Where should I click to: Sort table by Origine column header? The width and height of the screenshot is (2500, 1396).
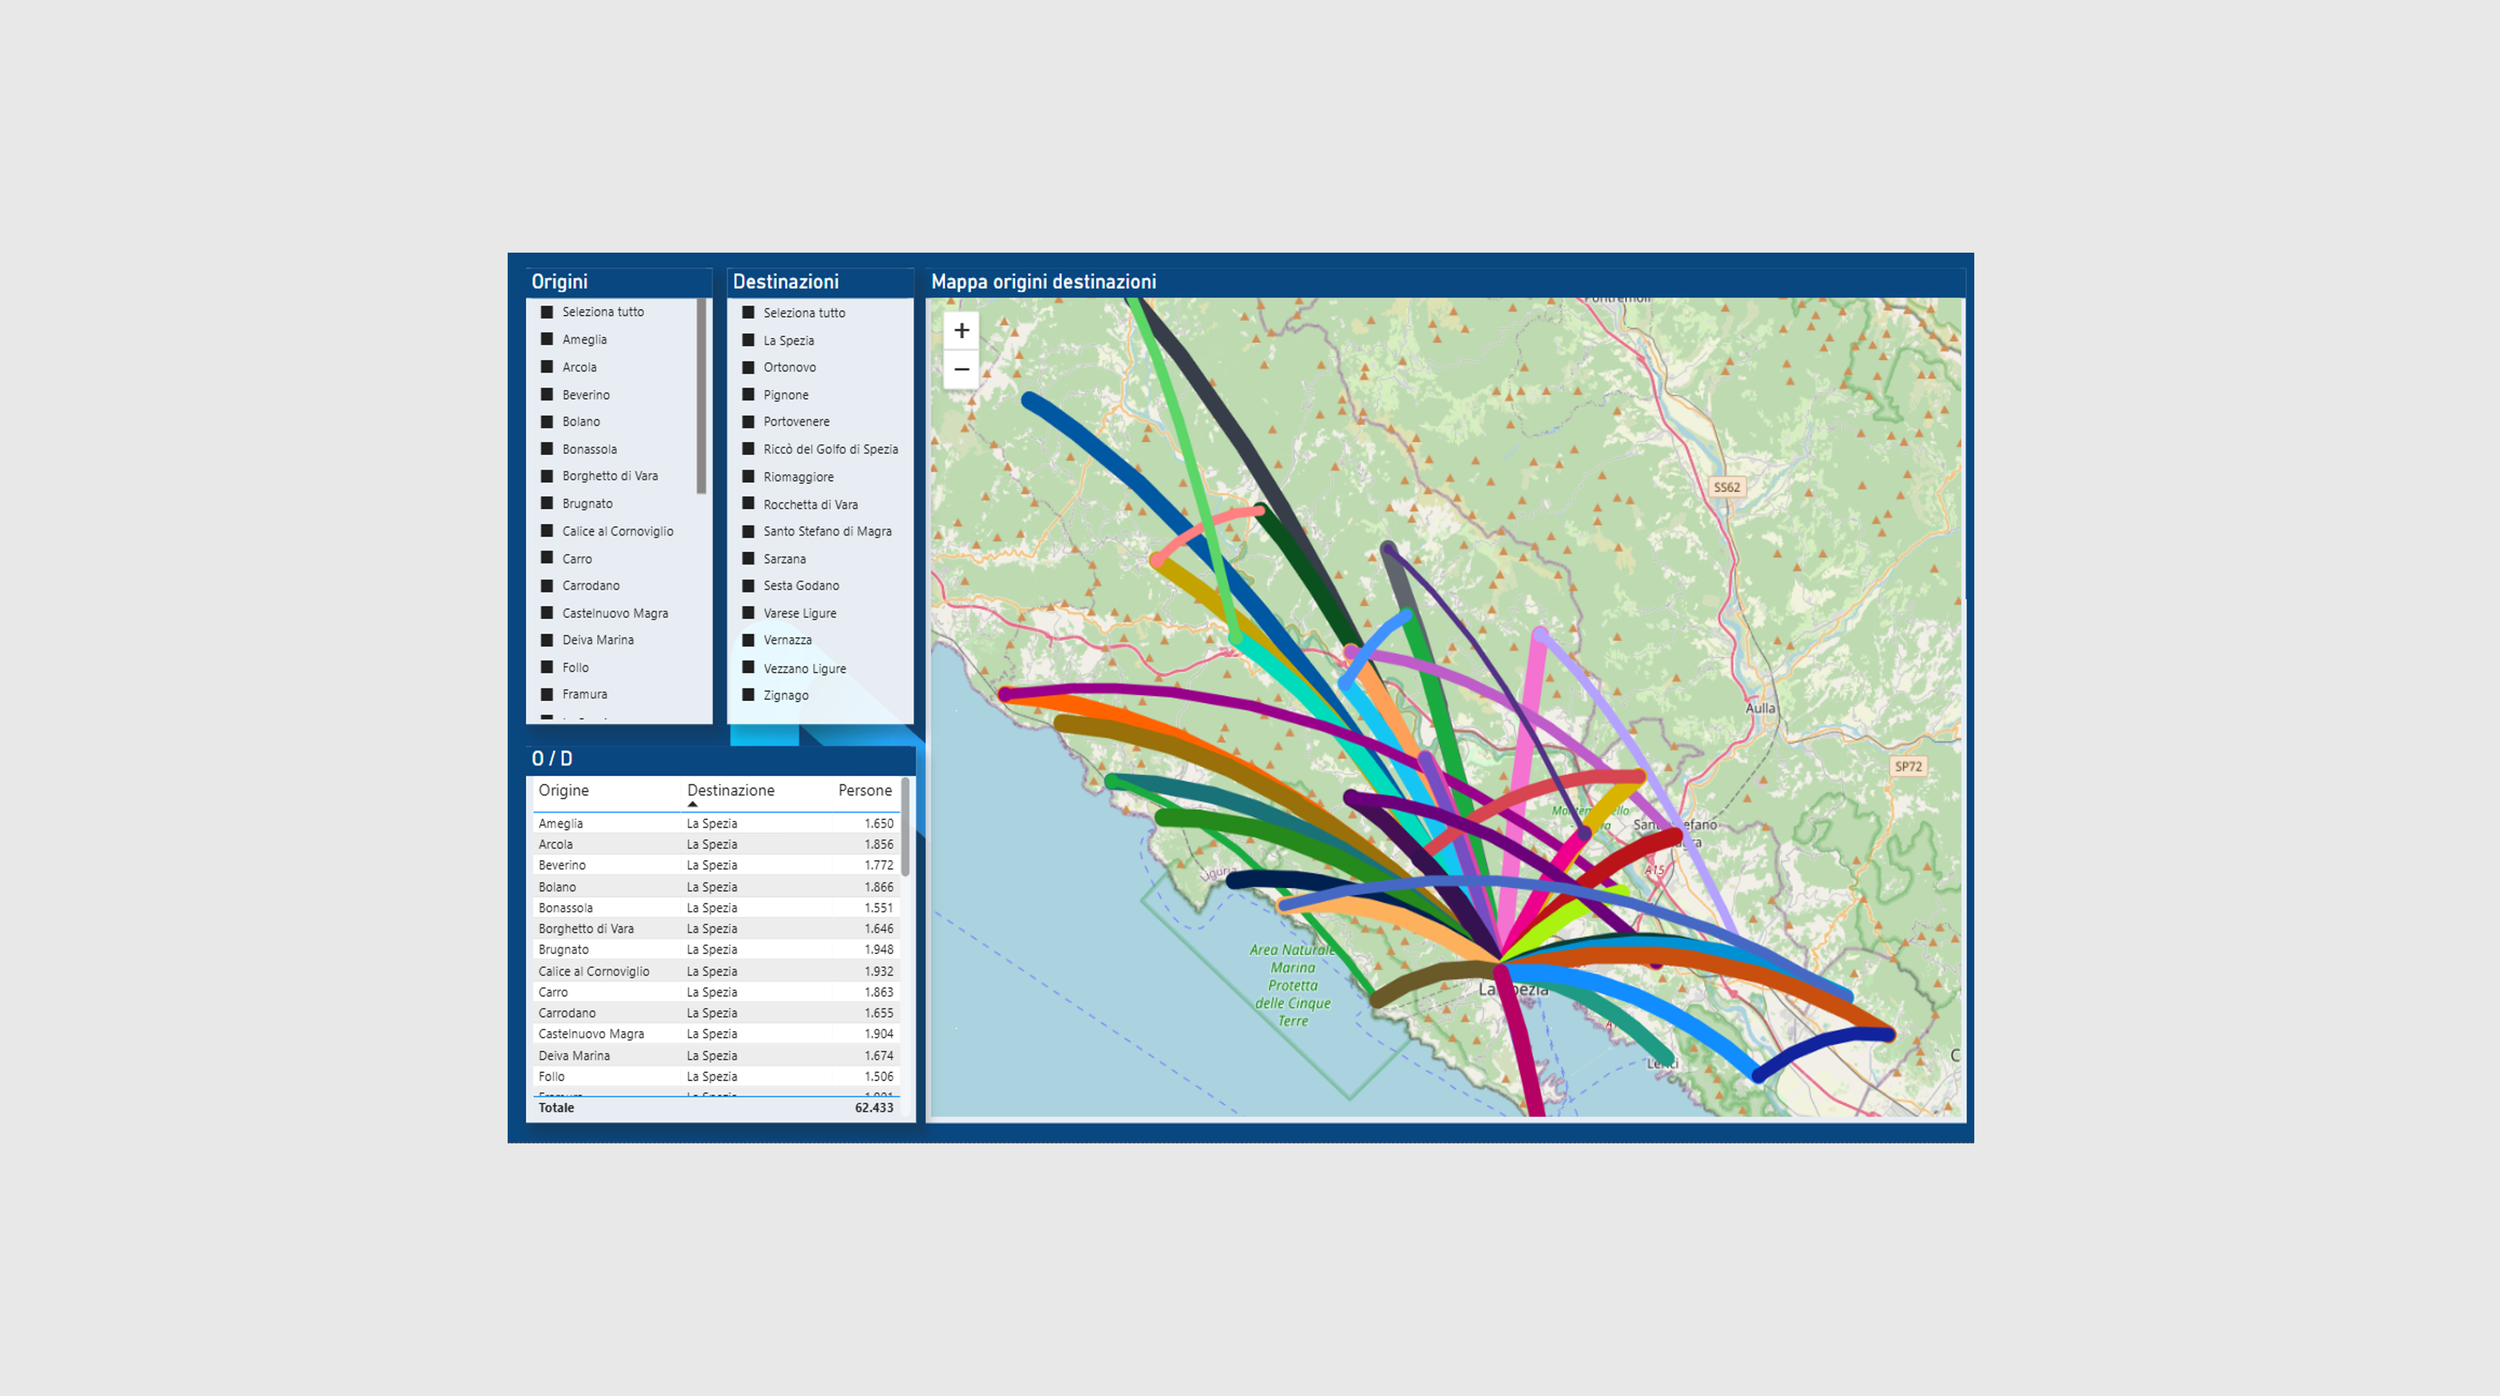click(563, 790)
